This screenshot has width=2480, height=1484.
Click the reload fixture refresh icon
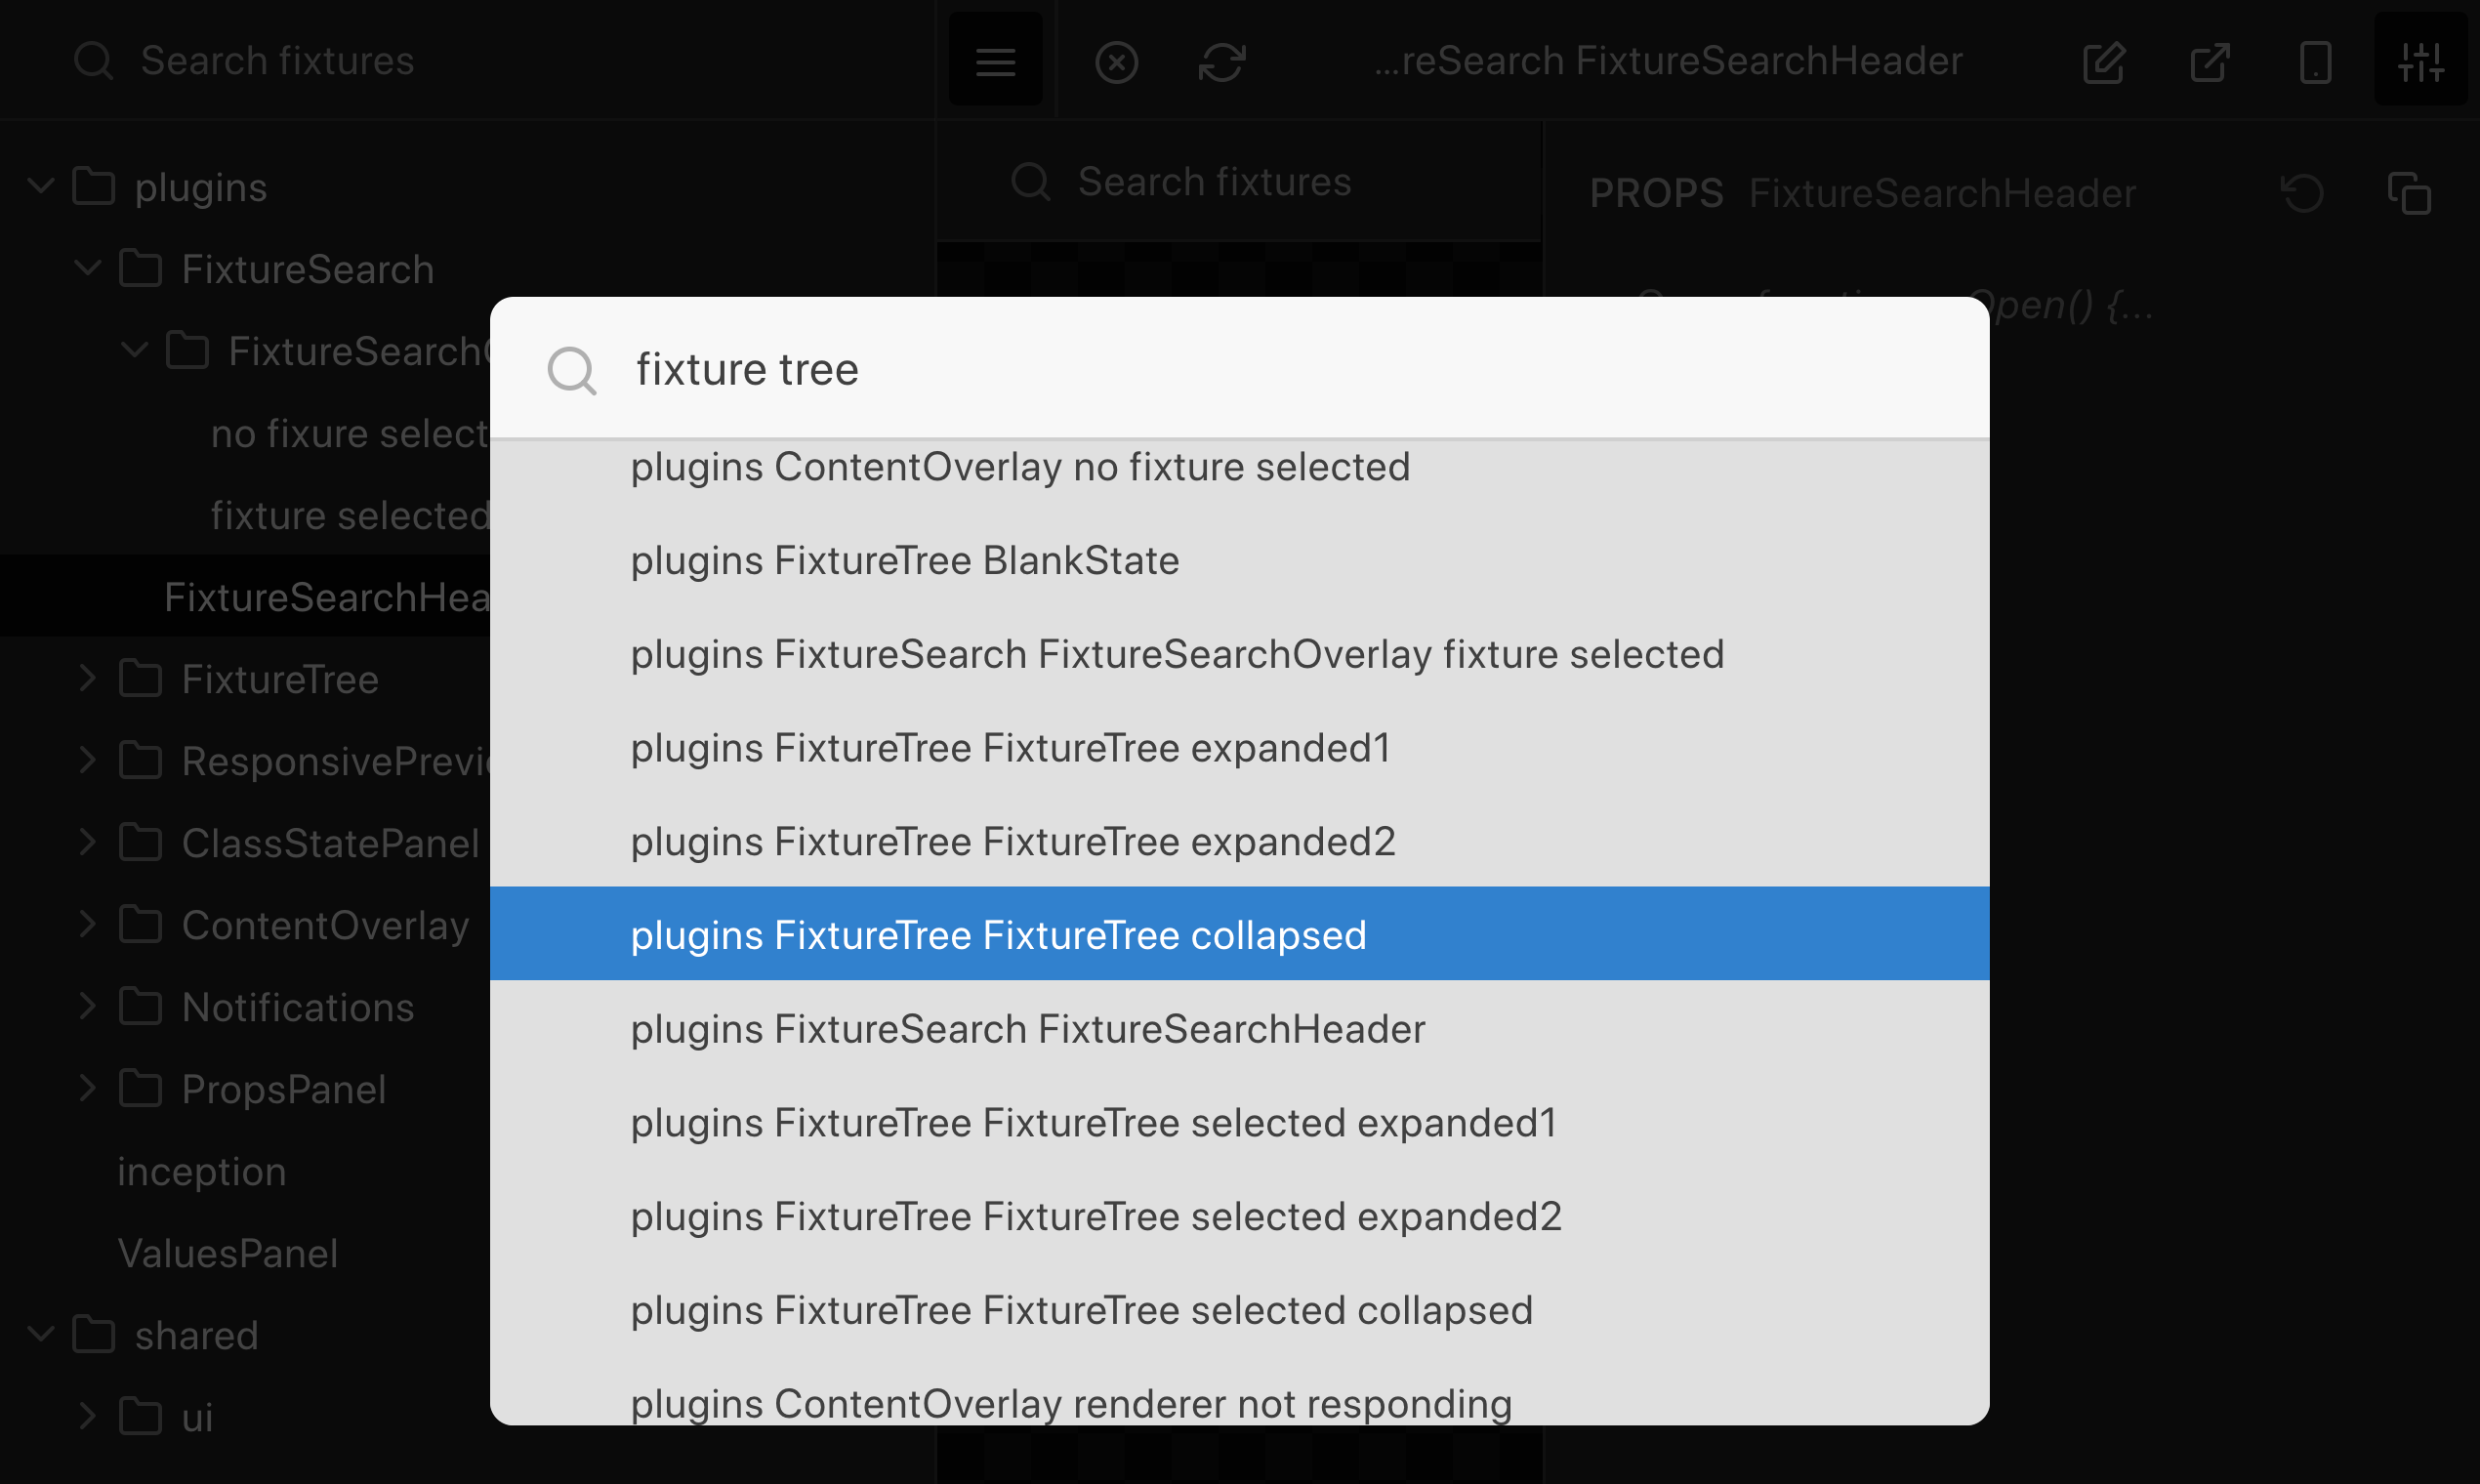tap(1221, 62)
